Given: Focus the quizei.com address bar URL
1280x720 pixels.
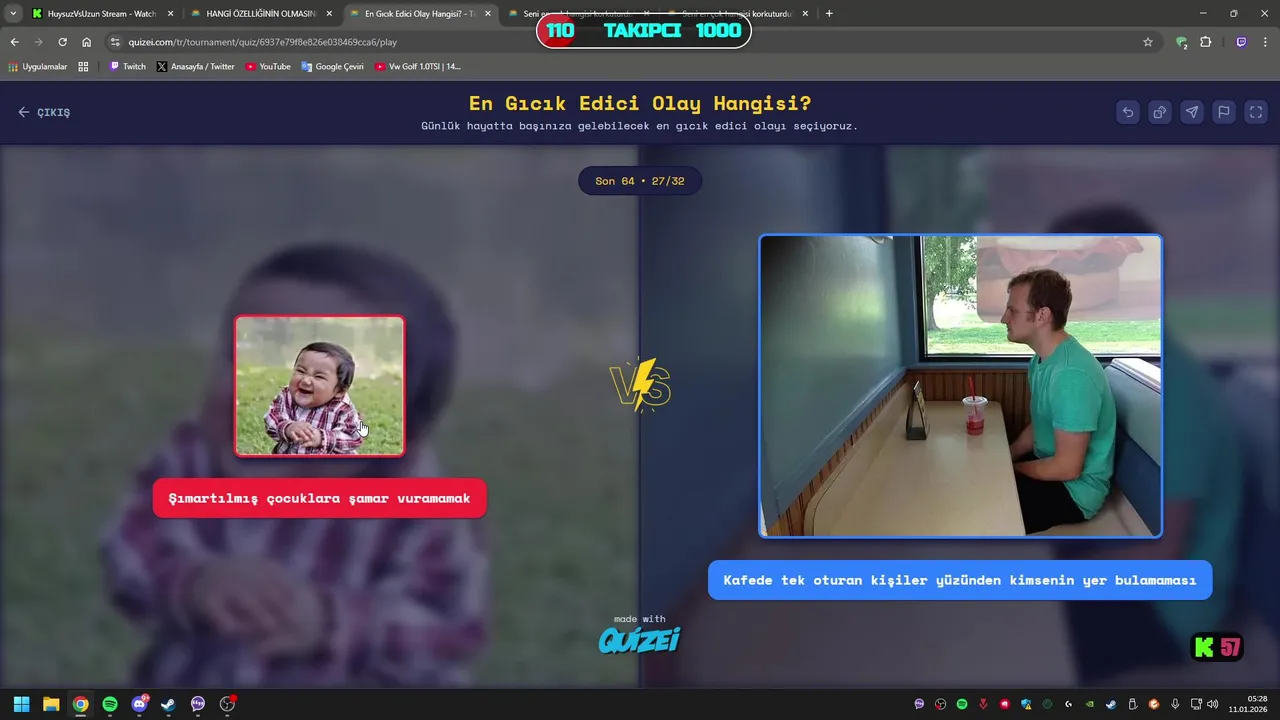Looking at the screenshot, I should 262,42.
